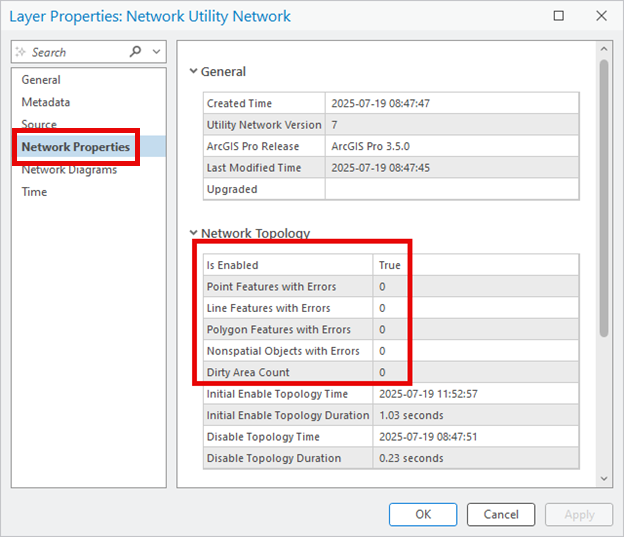Open the General page in sidebar
The width and height of the screenshot is (624, 537).
(41, 80)
